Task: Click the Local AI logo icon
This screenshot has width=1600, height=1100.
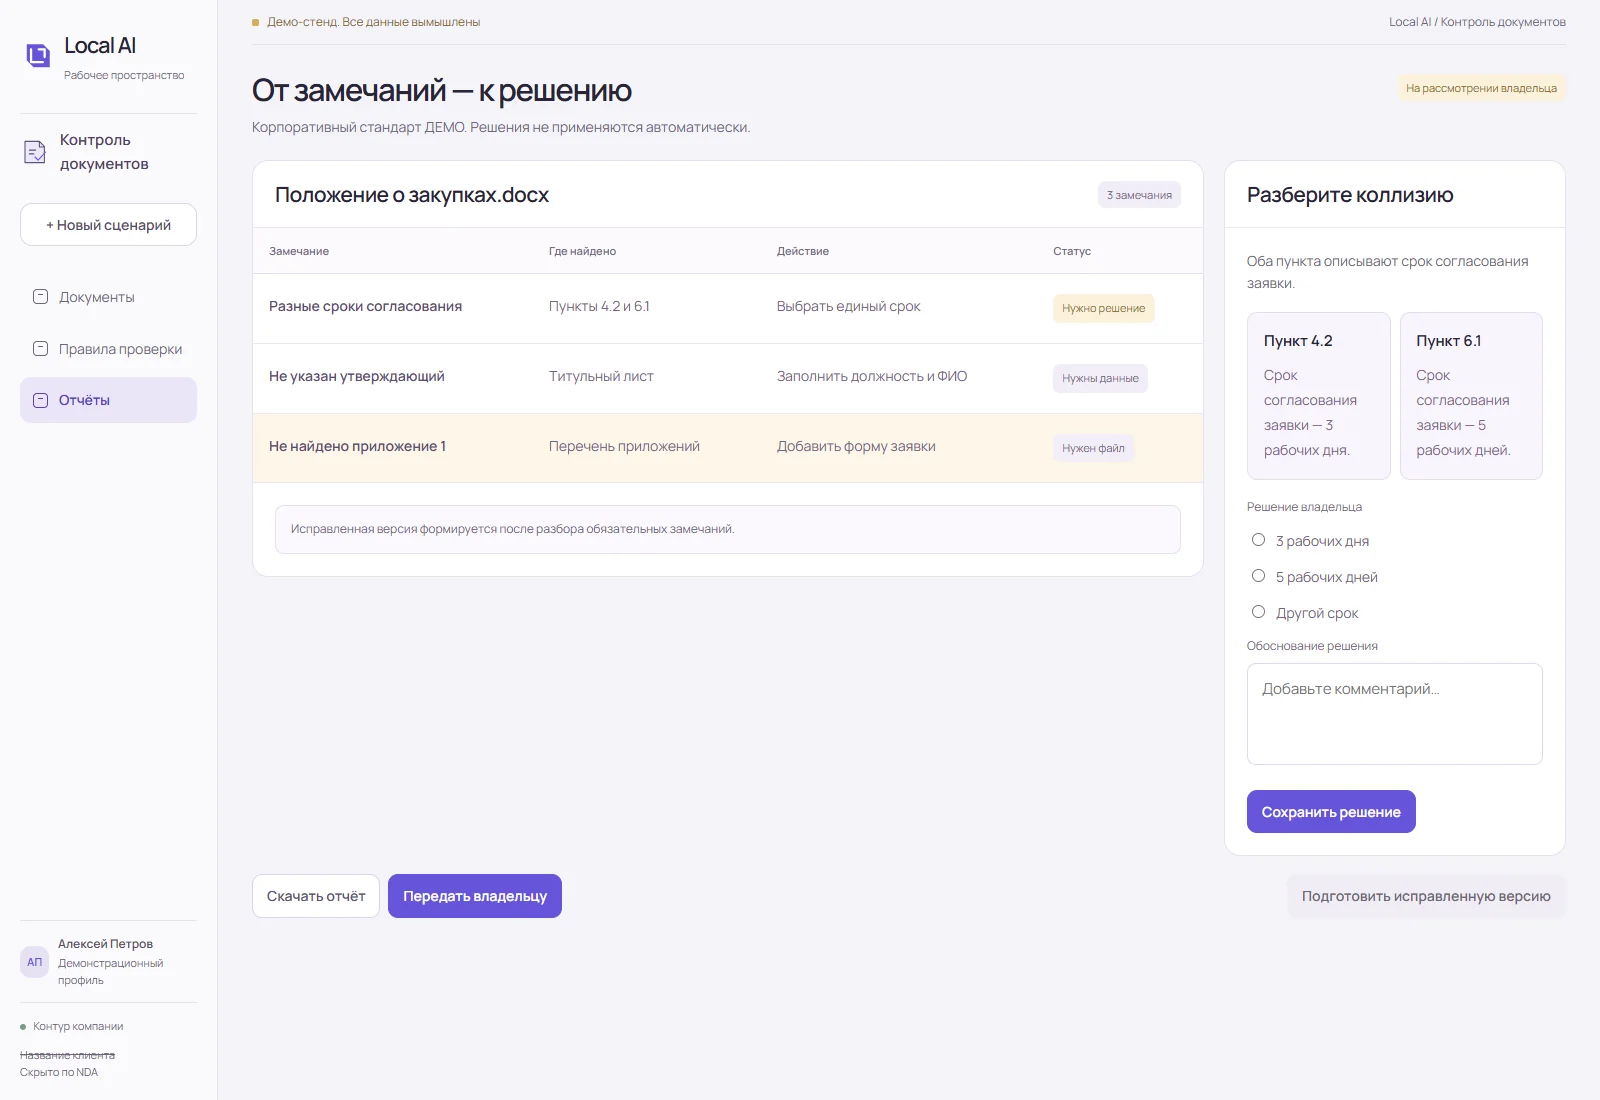Action: point(38,55)
